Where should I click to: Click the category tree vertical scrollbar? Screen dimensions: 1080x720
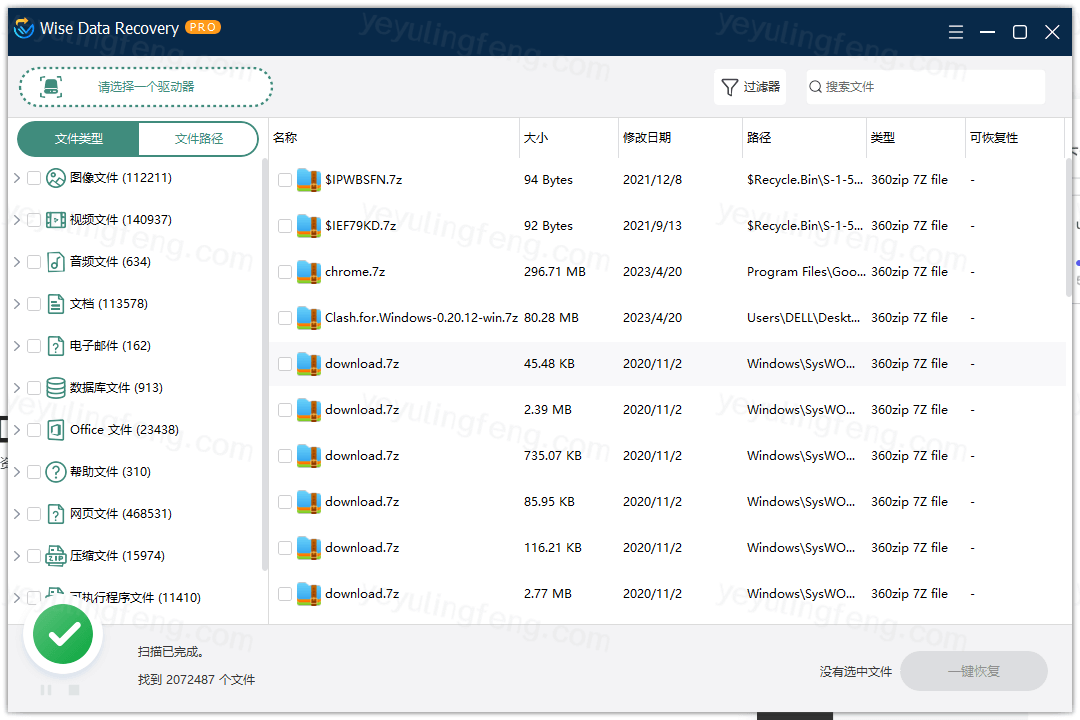tap(264, 365)
